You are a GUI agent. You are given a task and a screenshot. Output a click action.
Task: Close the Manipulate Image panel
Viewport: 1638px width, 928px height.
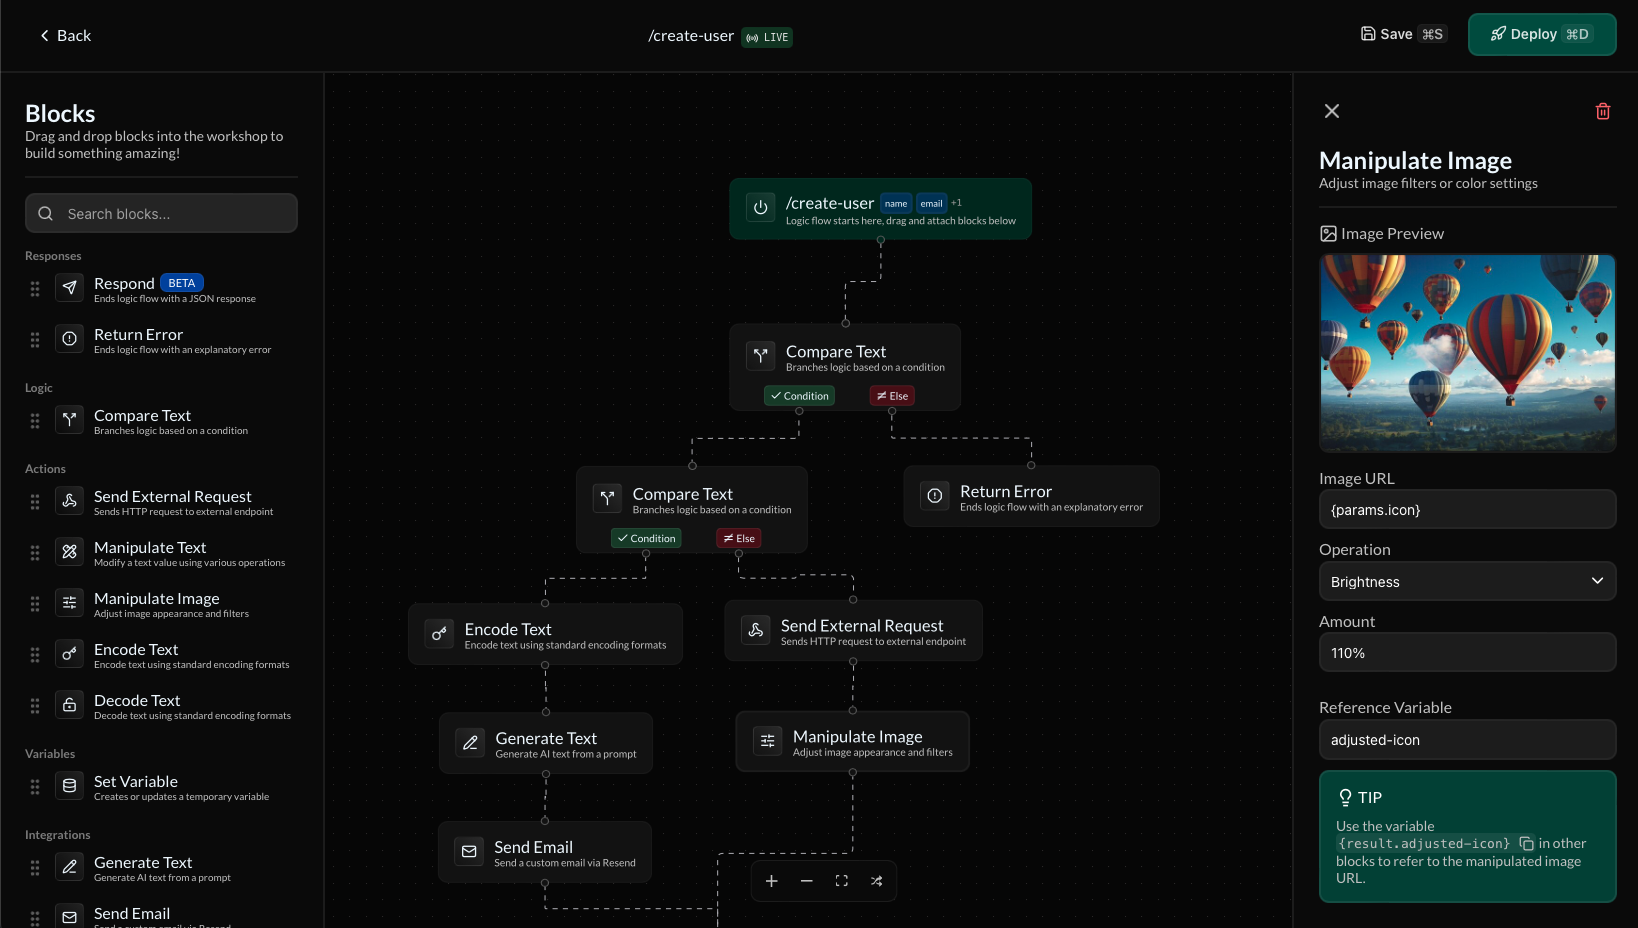click(x=1331, y=111)
